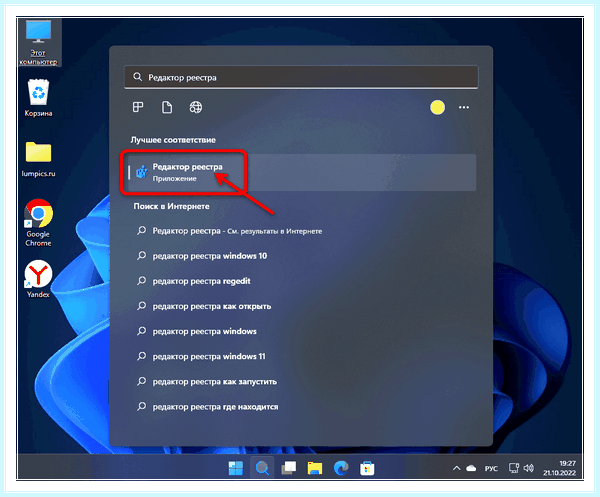Click the search box with Редактор реестра text
This screenshot has width=600, height=497.
pyautogui.click(x=301, y=77)
